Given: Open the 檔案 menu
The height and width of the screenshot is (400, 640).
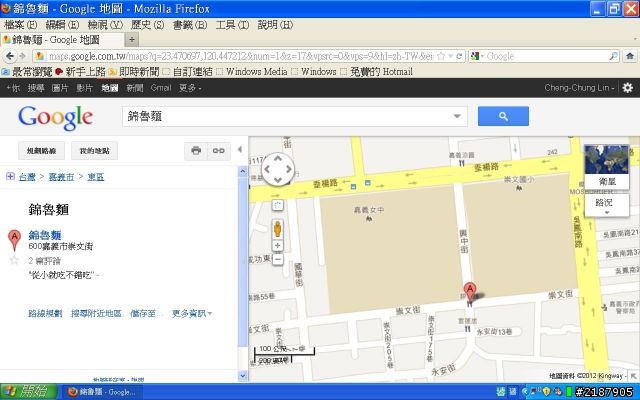Looking at the screenshot, I should [x=20, y=25].
